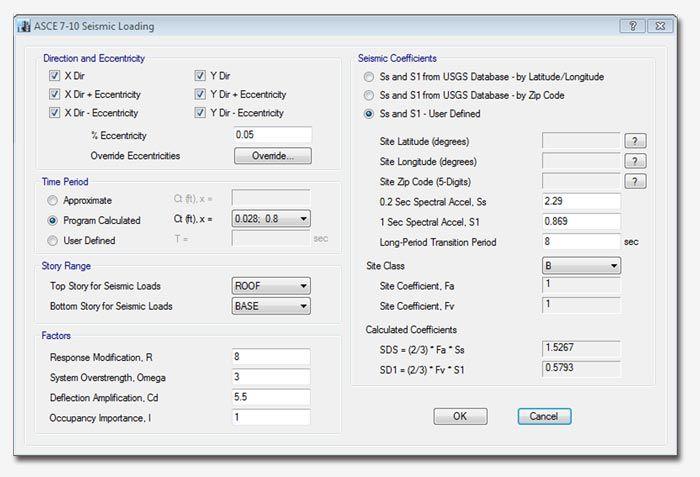This screenshot has height=477, width=700.
Task: Click the question button beside Site Longitude
Action: (635, 161)
